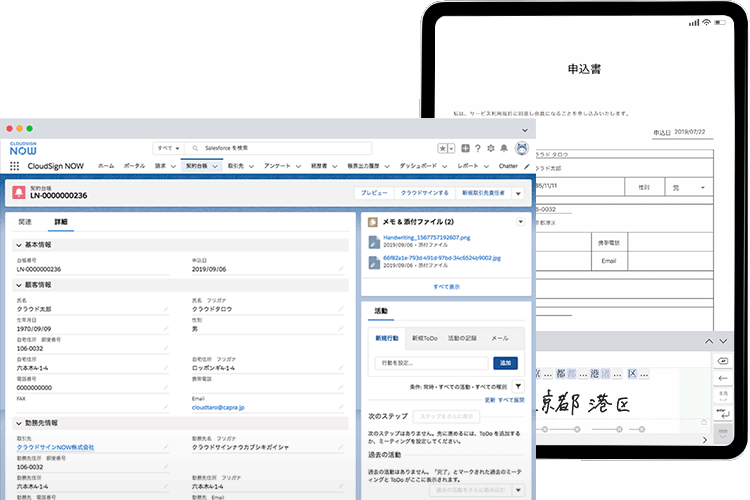This screenshot has width=750, height=500.
Task: Collapse the 勤務先情報 section
Action: (x=19, y=423)
